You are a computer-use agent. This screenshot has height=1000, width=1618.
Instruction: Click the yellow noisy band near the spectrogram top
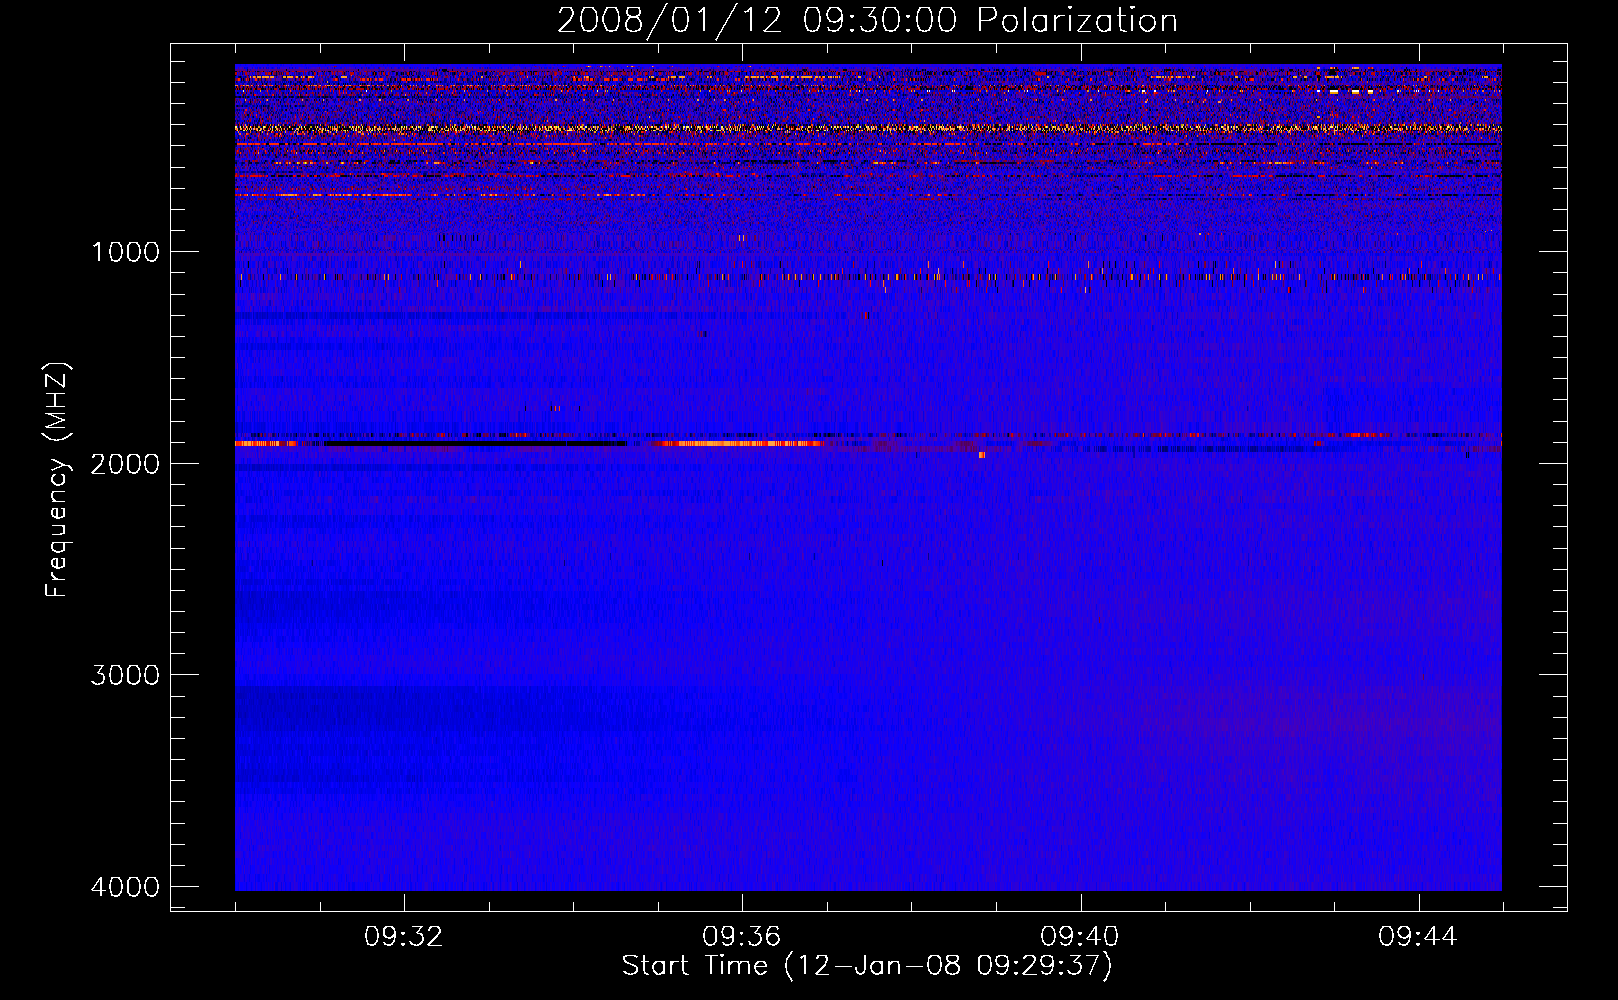click(868, 128)
